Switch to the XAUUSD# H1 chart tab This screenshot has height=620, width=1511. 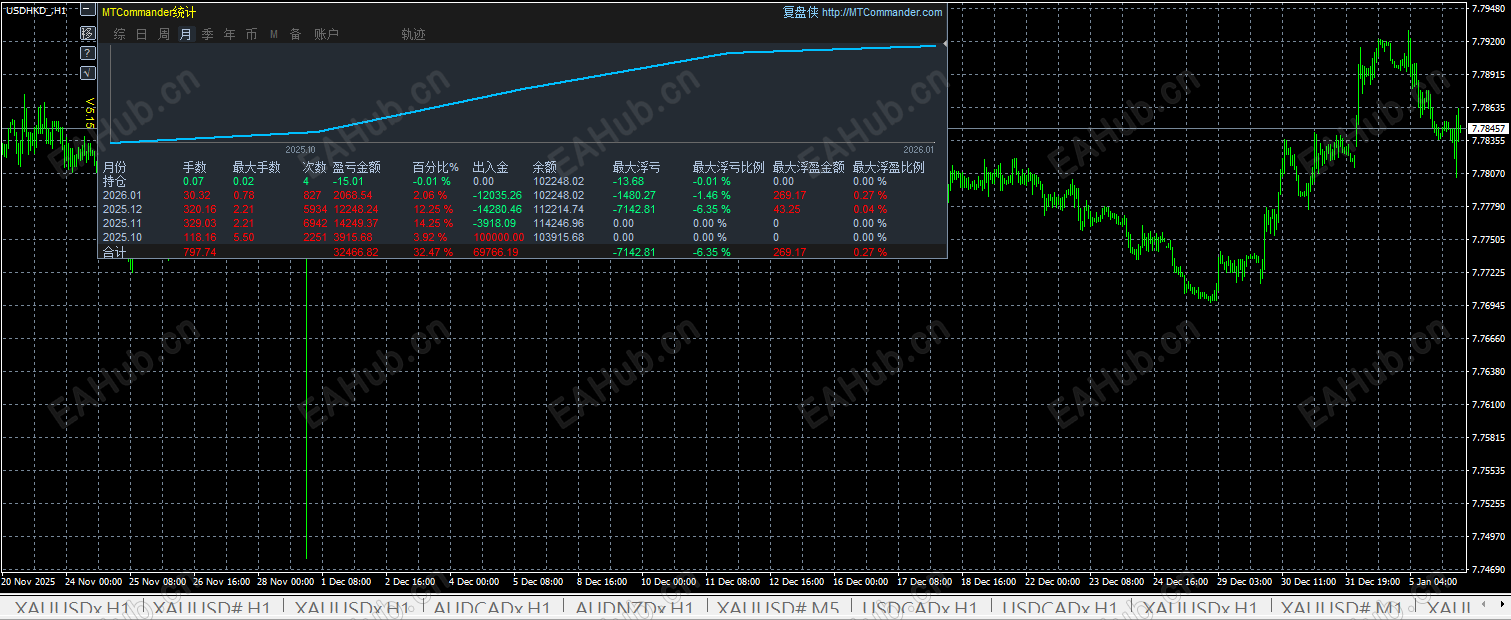pyautogui.click(x=210, y=608)
